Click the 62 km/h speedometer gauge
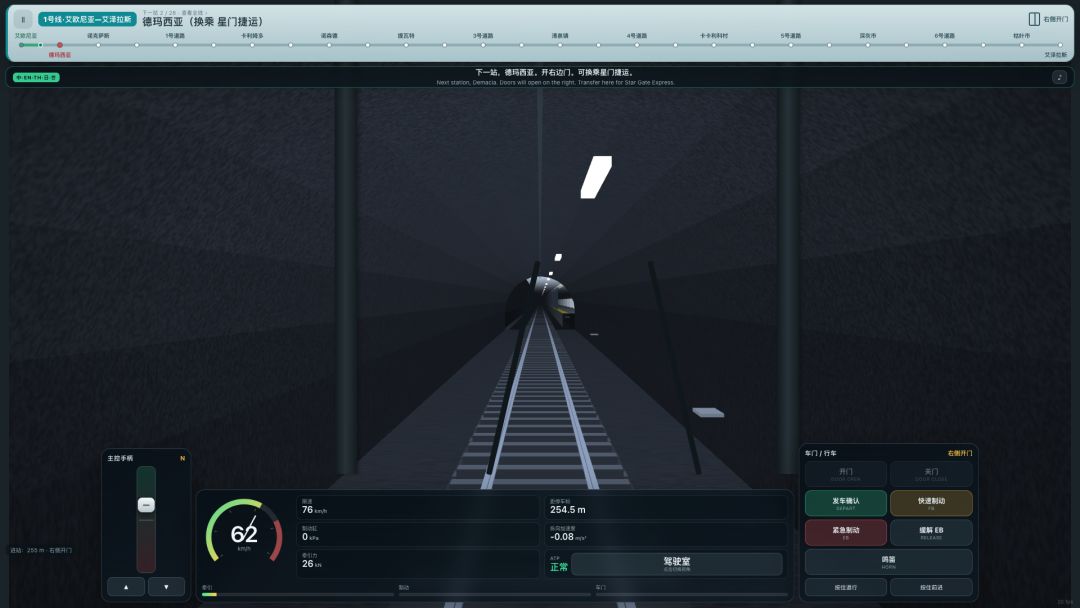Screen dimensions: 1080x608 tap(244, 532)
